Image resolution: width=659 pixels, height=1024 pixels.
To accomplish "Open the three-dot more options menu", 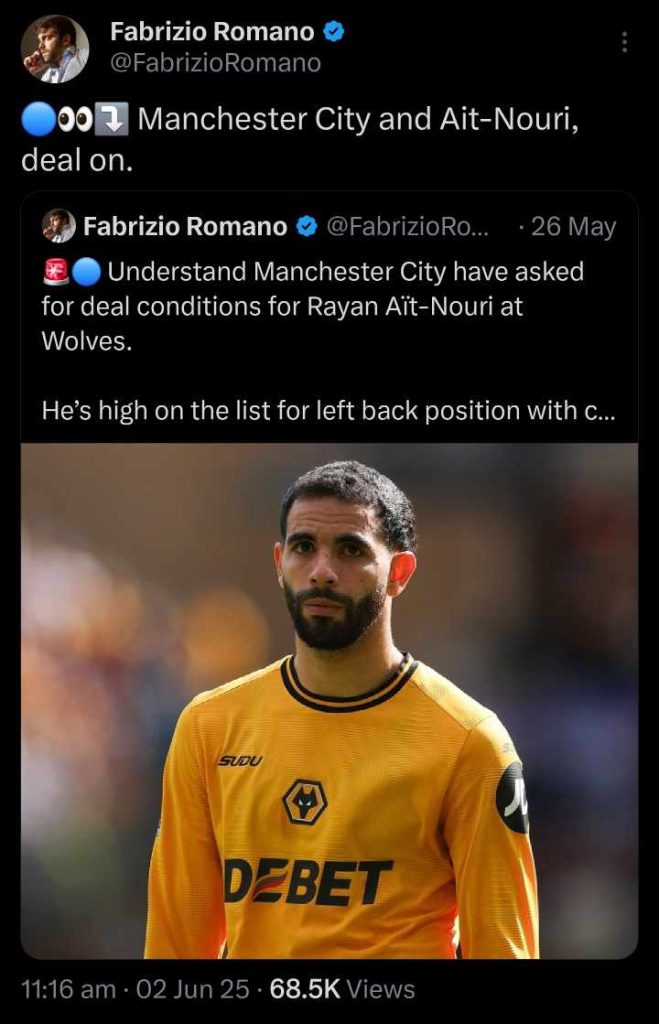I will (624, 42).
